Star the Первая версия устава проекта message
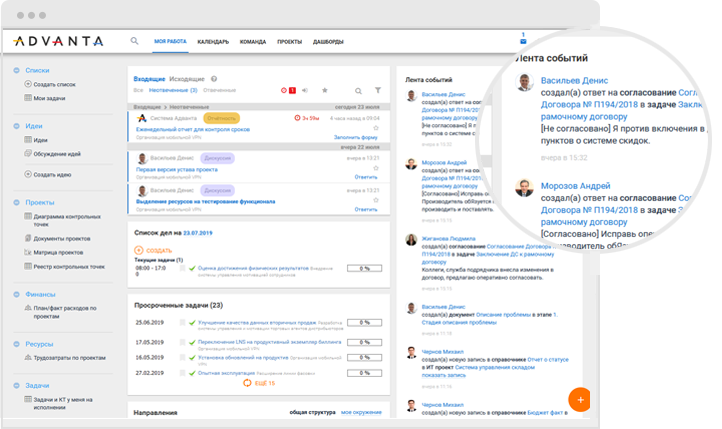Viewport: 722px width, 429px height. 376,168
